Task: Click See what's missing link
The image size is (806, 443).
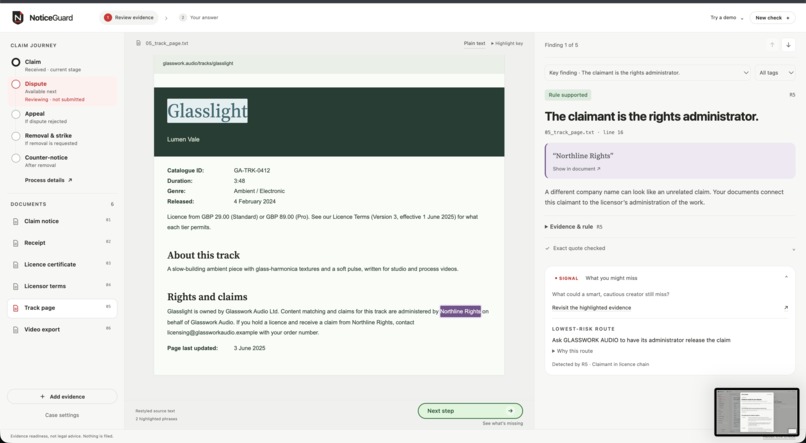Action: (x=502, y=423)
